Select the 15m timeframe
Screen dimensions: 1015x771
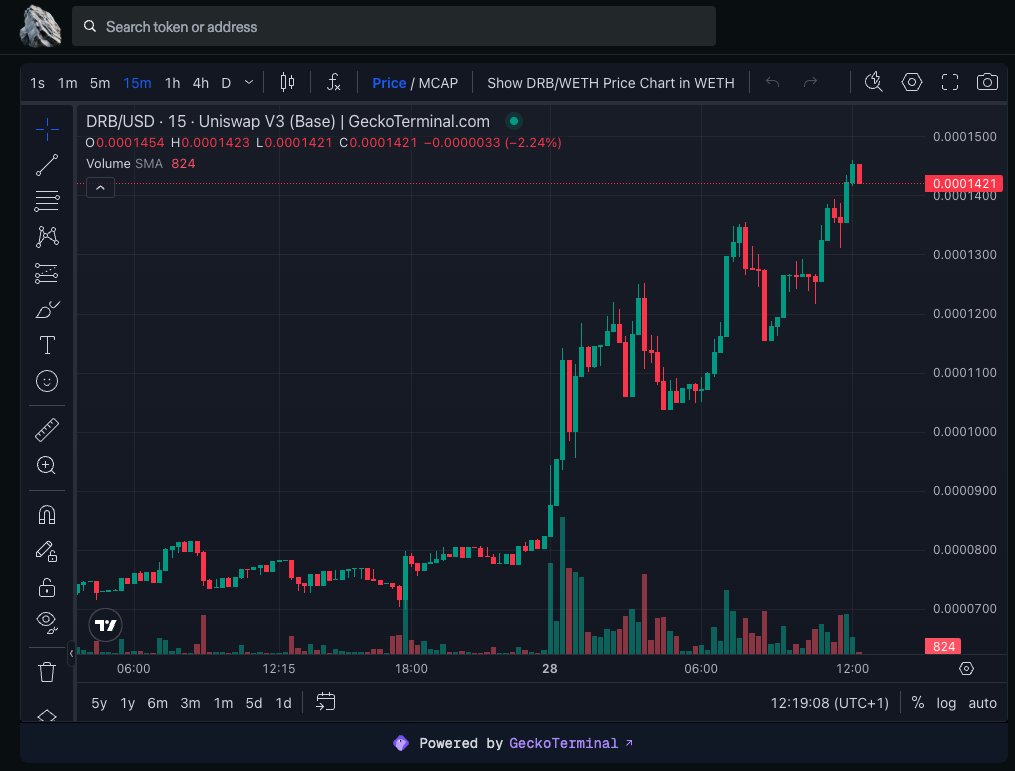point(137,83)
